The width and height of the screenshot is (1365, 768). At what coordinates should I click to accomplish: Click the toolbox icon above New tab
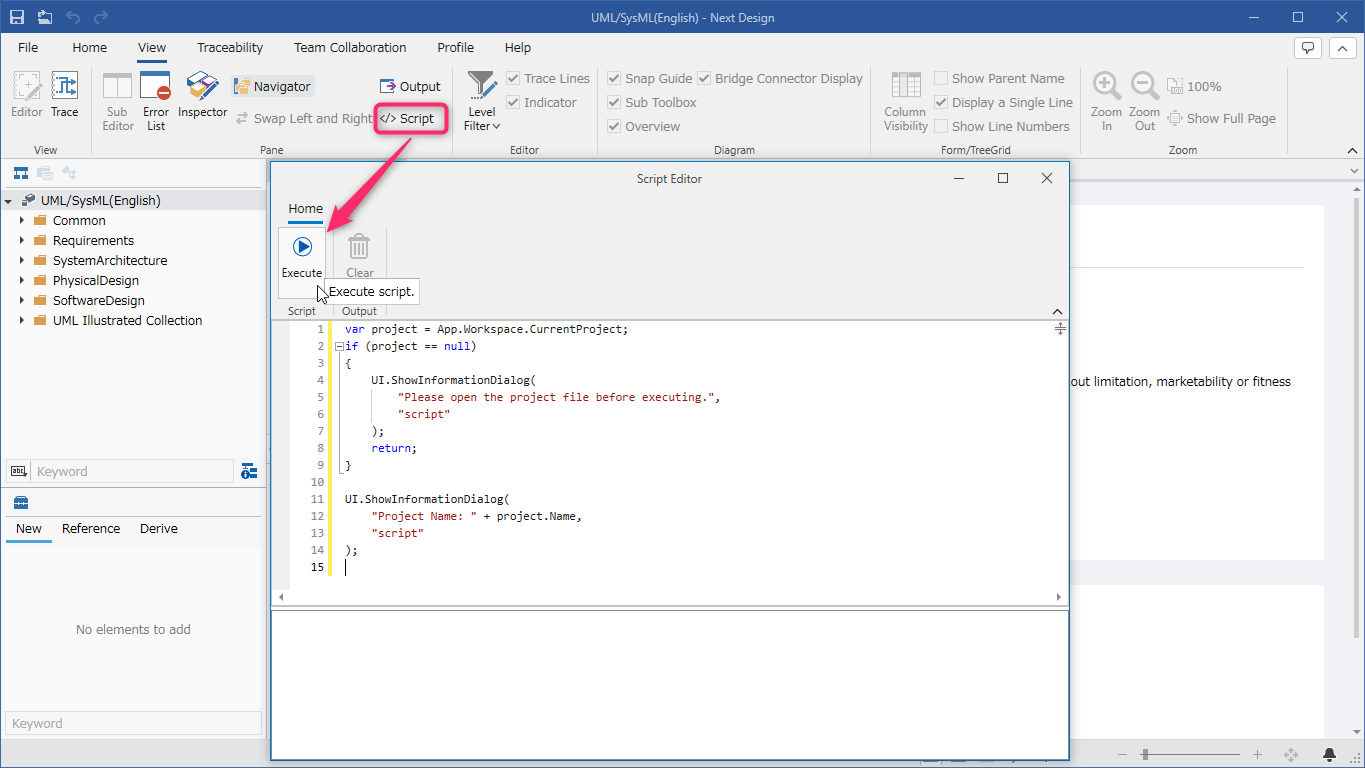click(x=20, y=502)
